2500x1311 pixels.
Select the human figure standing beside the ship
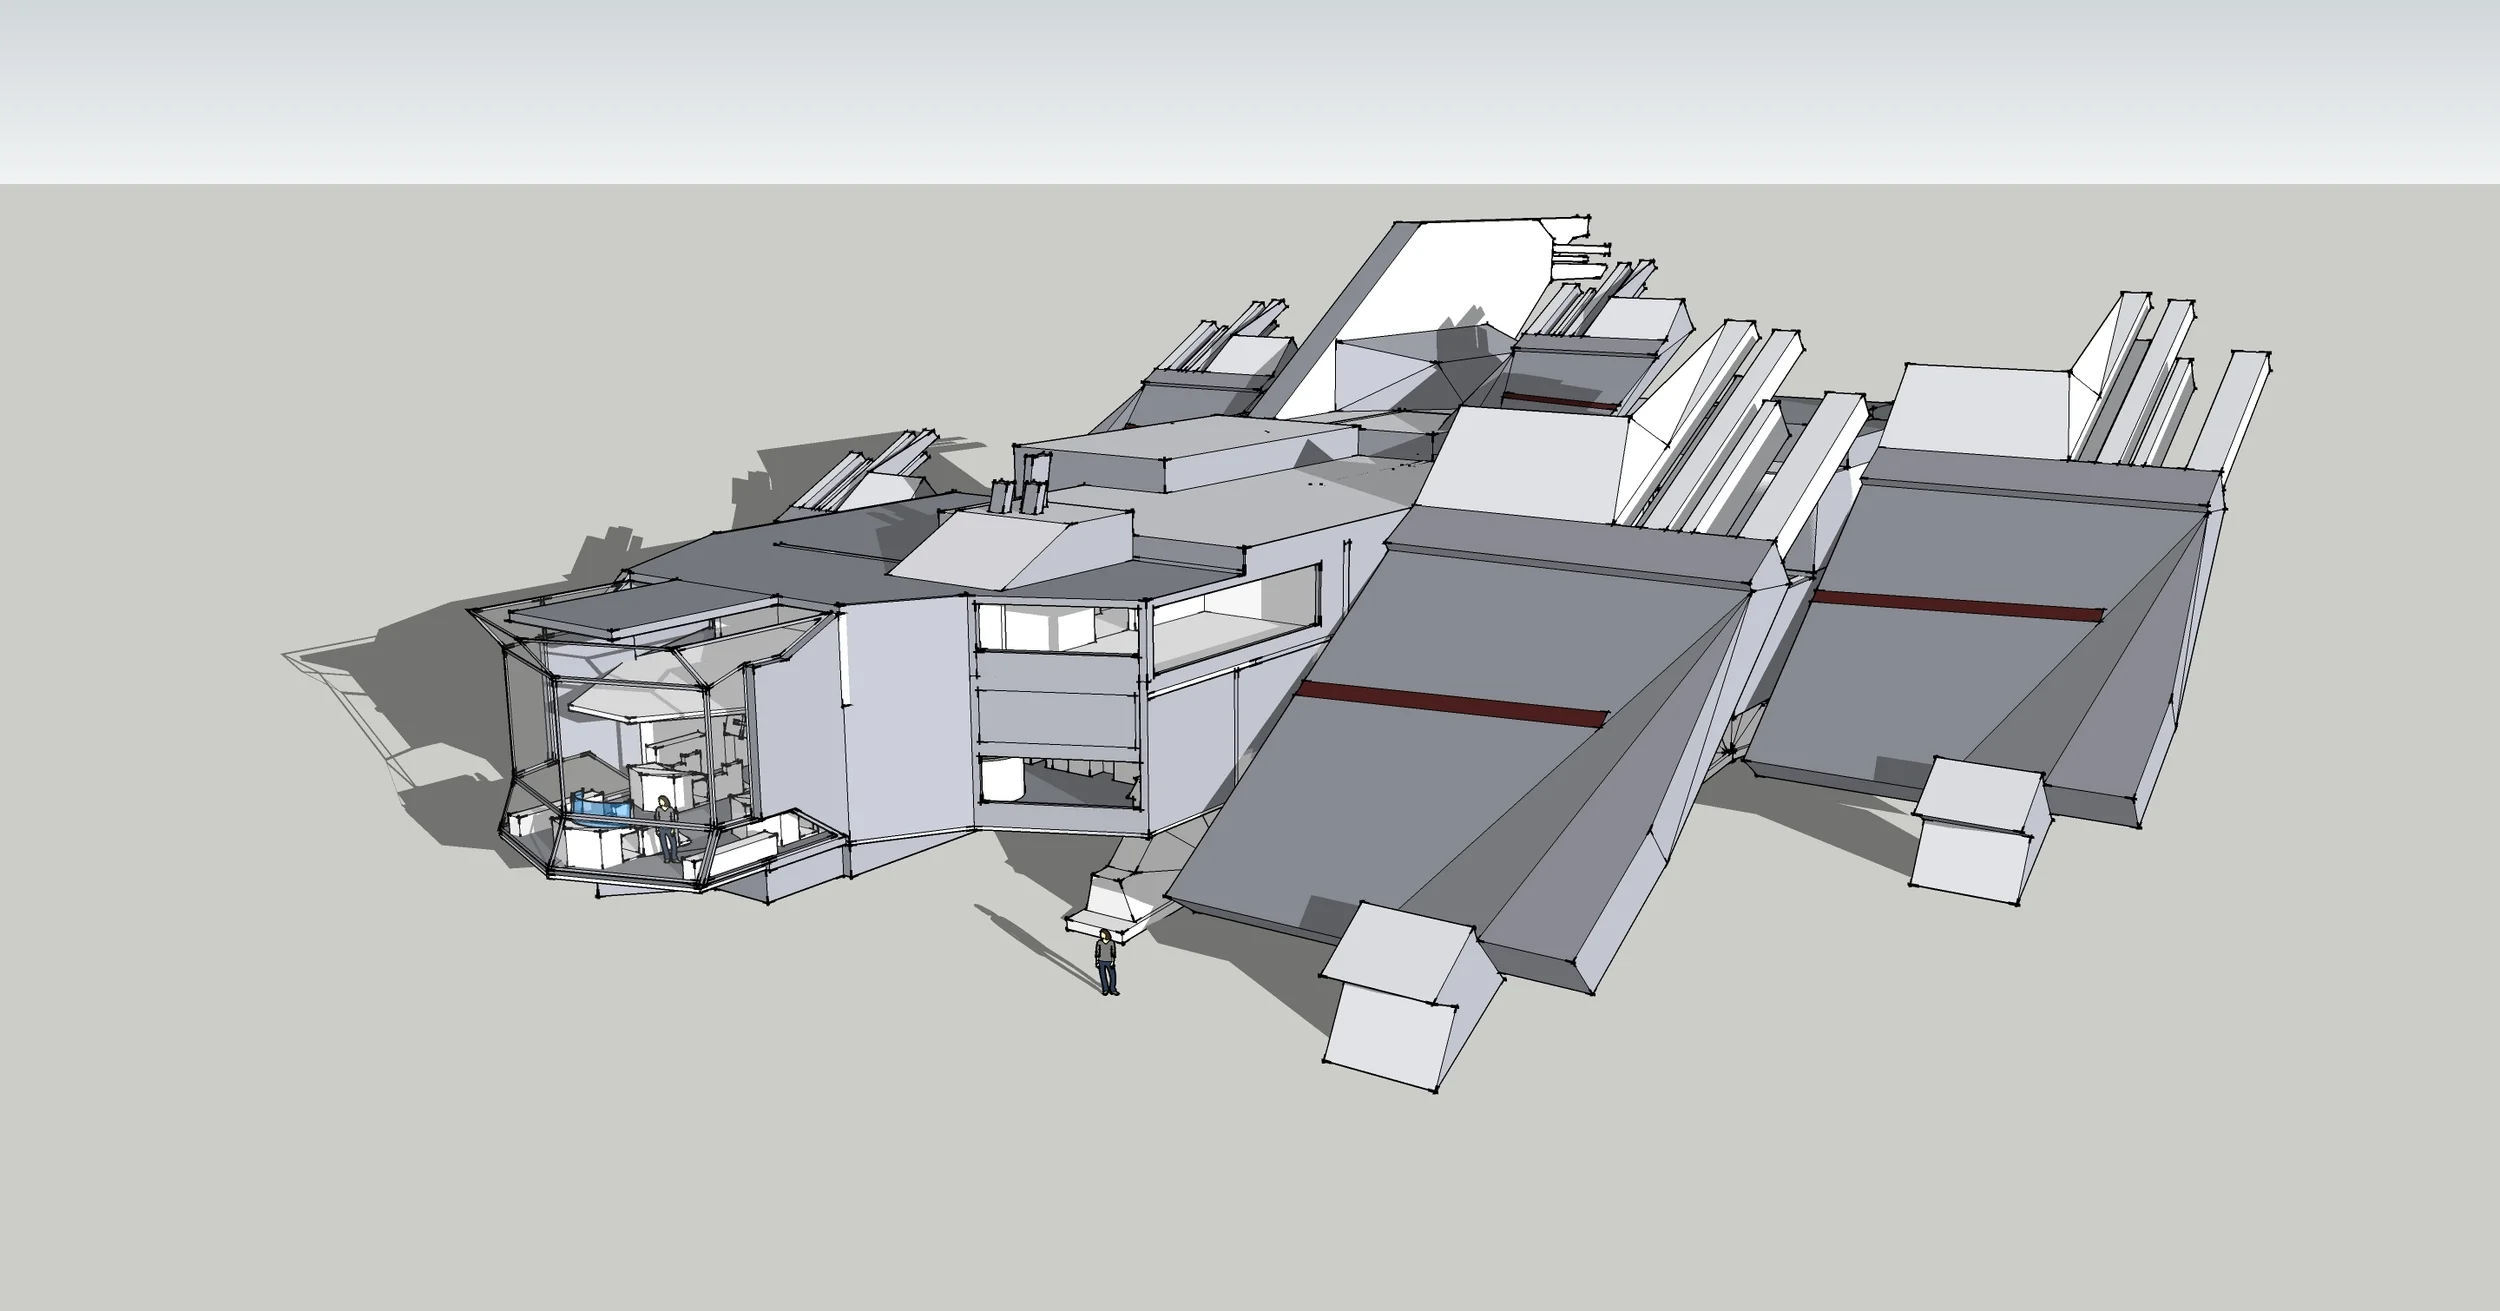[x=1106, y=963]
